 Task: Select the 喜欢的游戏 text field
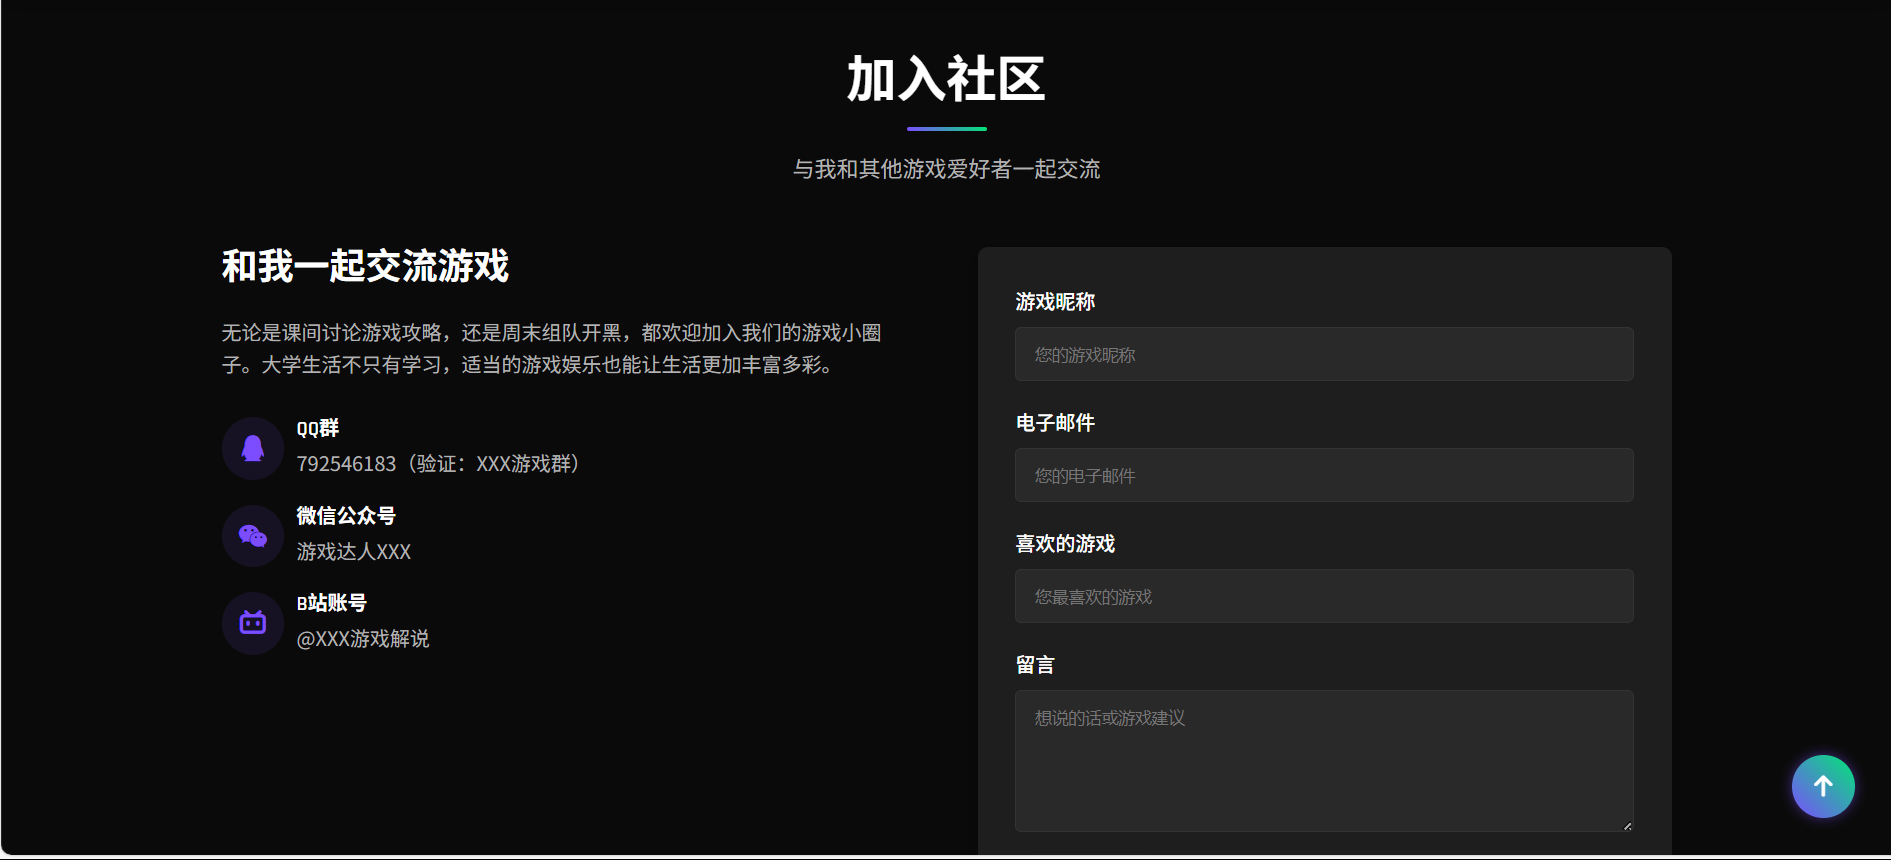(1323, 596)
